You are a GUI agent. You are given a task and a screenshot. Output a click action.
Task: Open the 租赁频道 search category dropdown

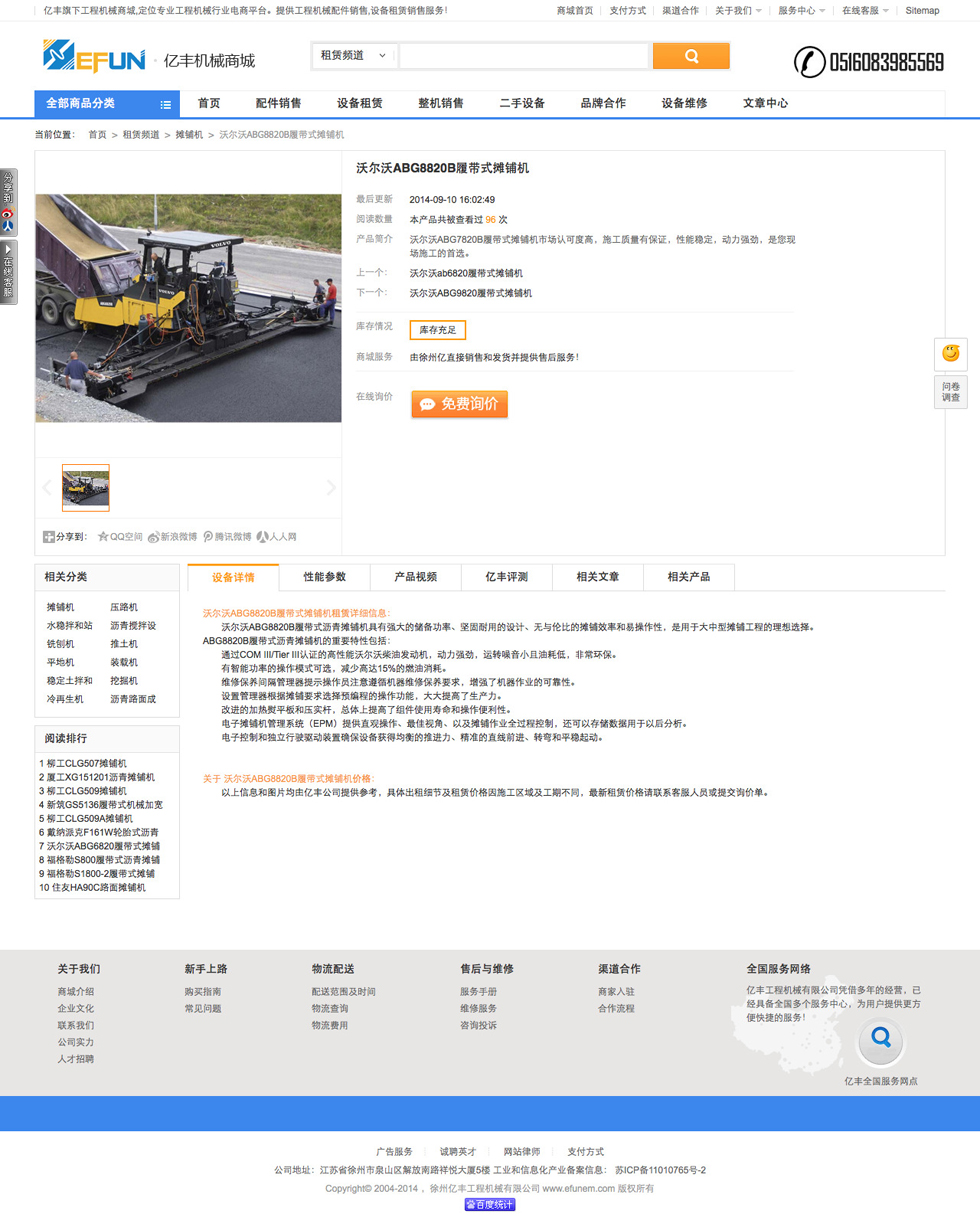coord(354,56)
